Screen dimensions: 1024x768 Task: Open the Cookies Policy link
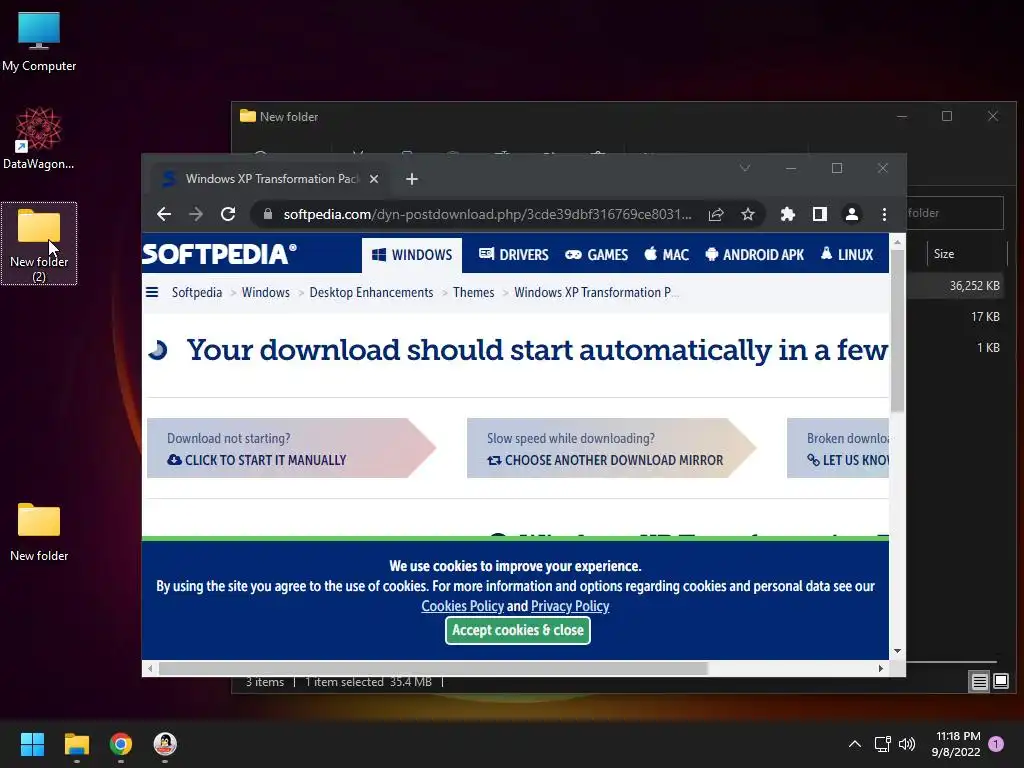click(462, 606)
